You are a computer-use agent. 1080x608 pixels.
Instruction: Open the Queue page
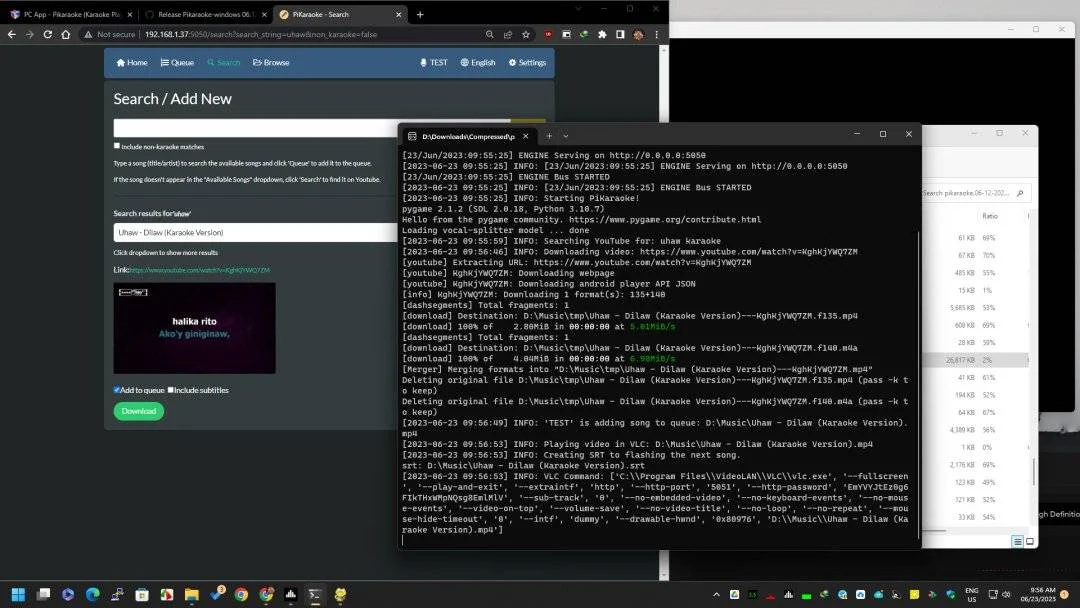pos(177,63)
